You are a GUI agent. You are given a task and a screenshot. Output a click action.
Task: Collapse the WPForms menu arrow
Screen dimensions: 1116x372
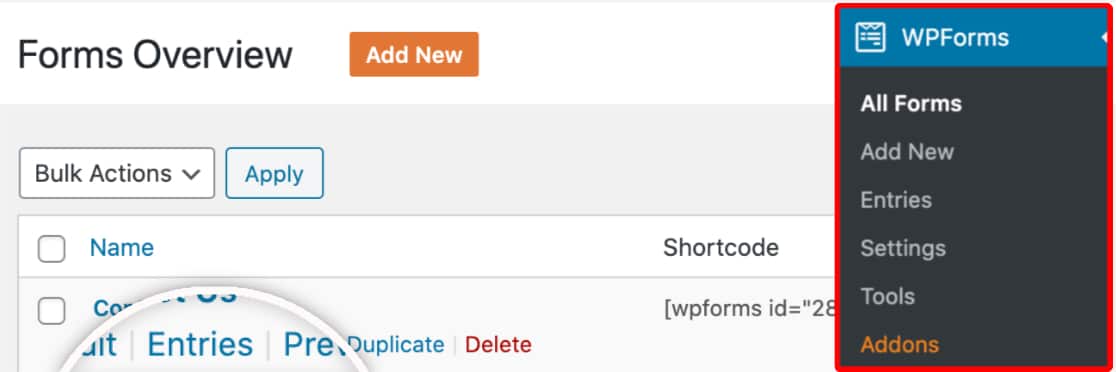[1104, 37]
